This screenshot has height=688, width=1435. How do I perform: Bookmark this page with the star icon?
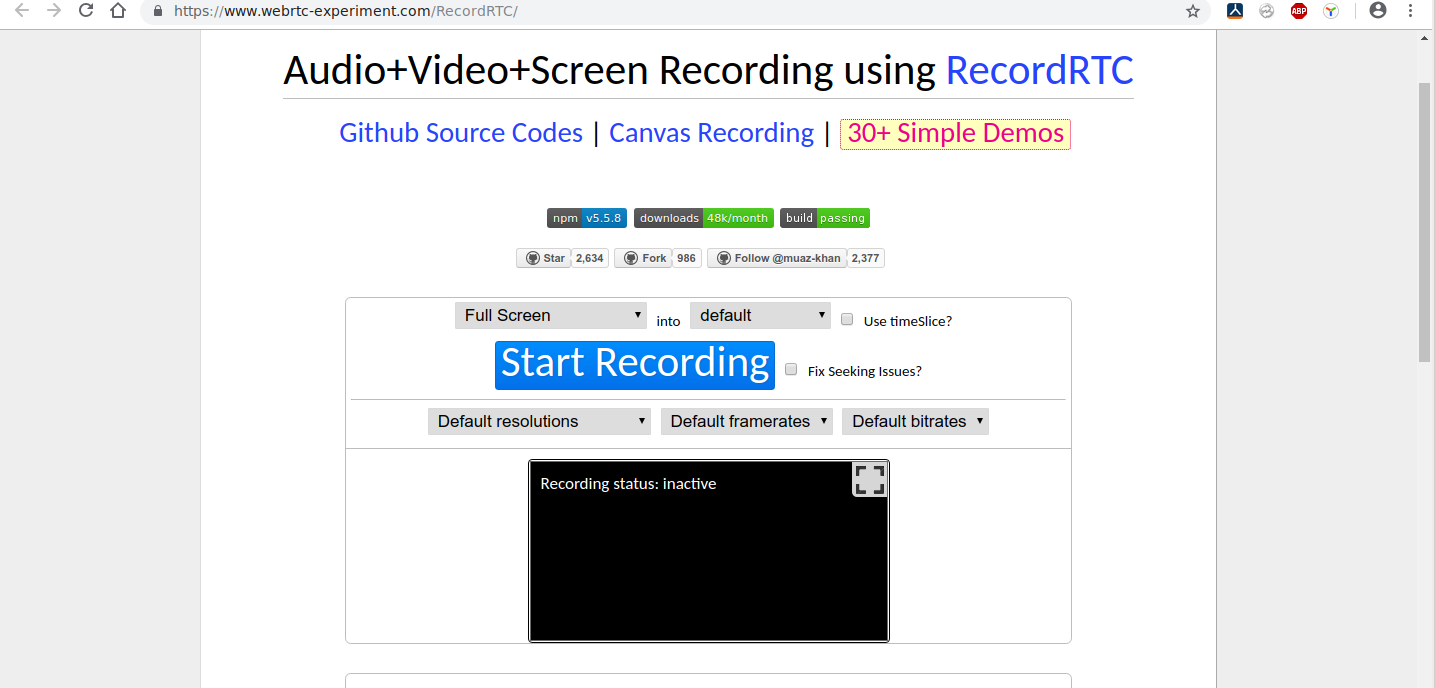[x=1192, y=11]
